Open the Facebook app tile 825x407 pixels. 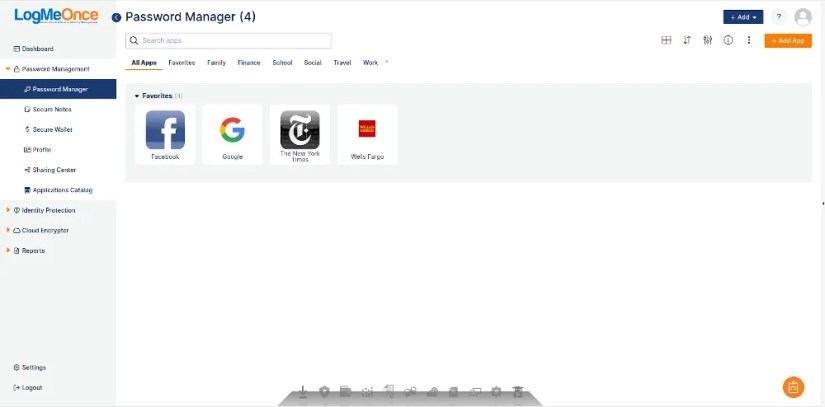click(165, 135)
